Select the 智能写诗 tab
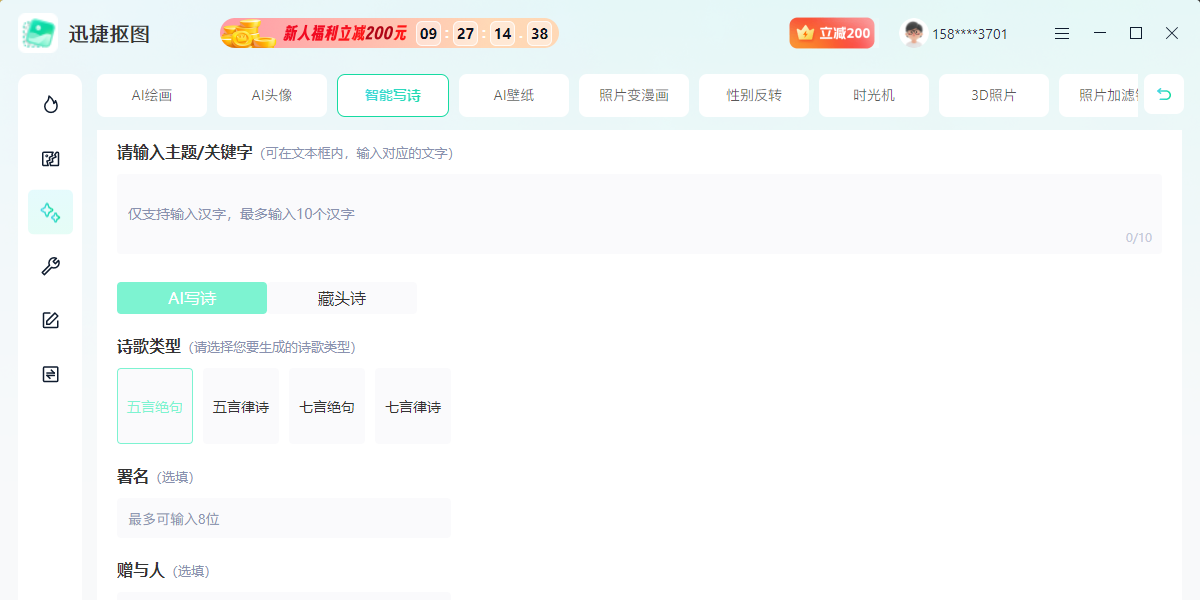The width and height of the screenshot is (1200, 600). (393, 95)
